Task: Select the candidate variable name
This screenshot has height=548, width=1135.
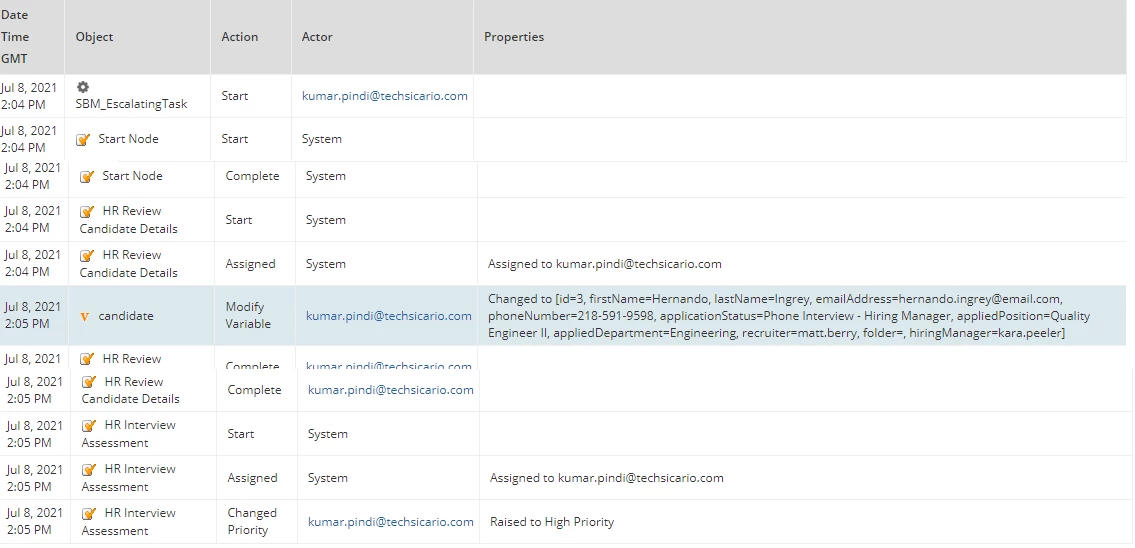Action: 126,316
